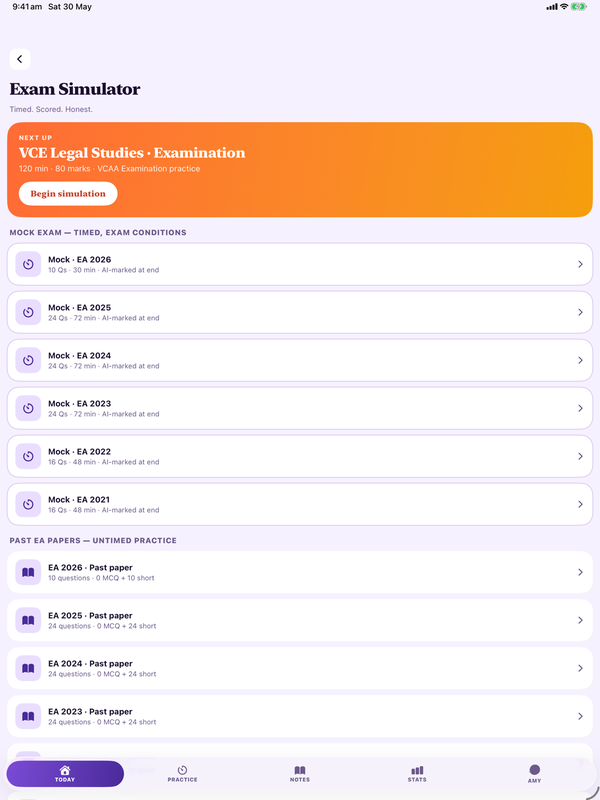600x800 pixels.
Task: Open EA 2023 Past paper chevron
Action: pyautogui.click(x=580, y=716)
